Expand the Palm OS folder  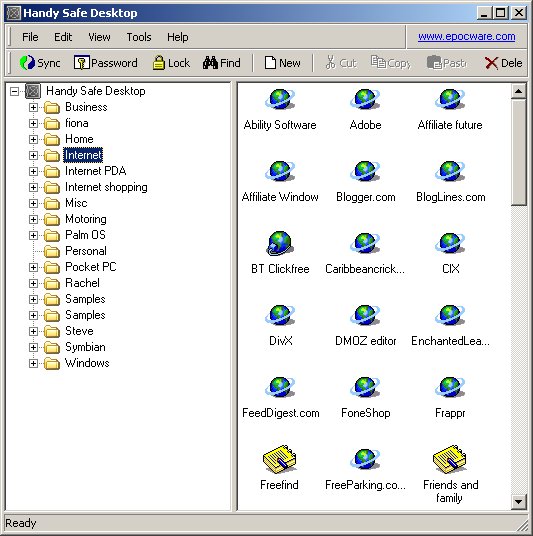point(33,235)
